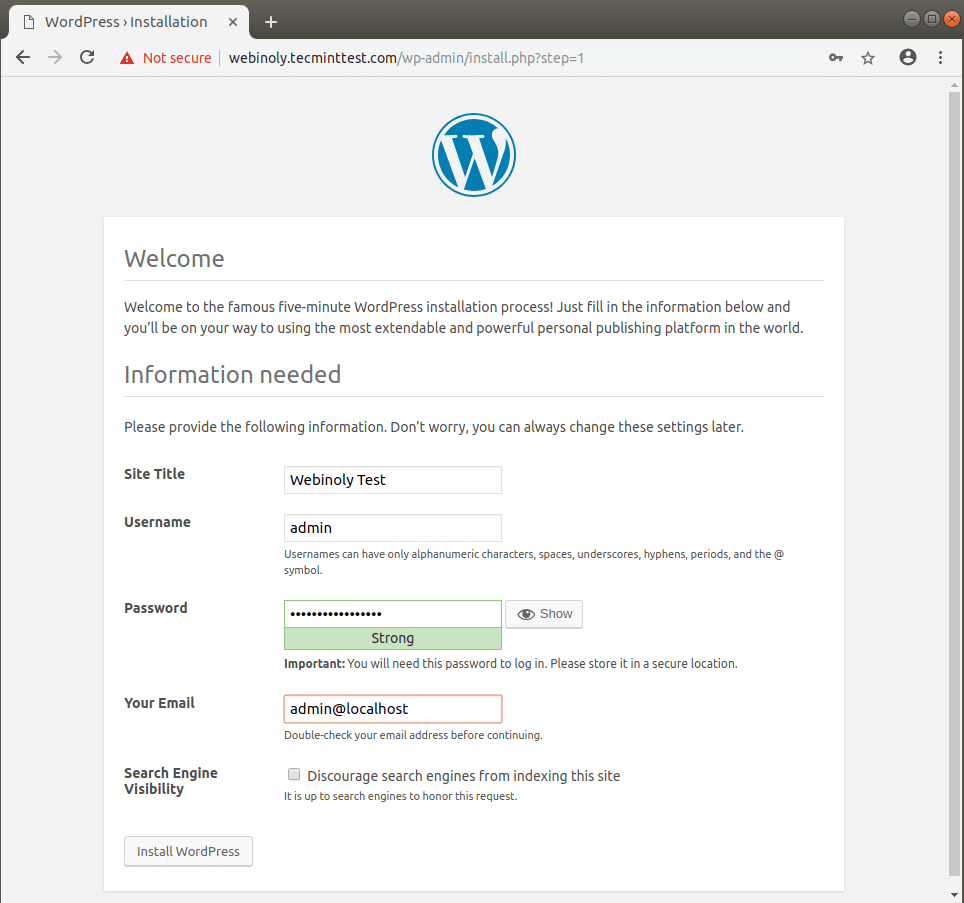Click the Your Email input field
Image resolution: width=964 pixels, height=903 pixels.
point(392,709)
